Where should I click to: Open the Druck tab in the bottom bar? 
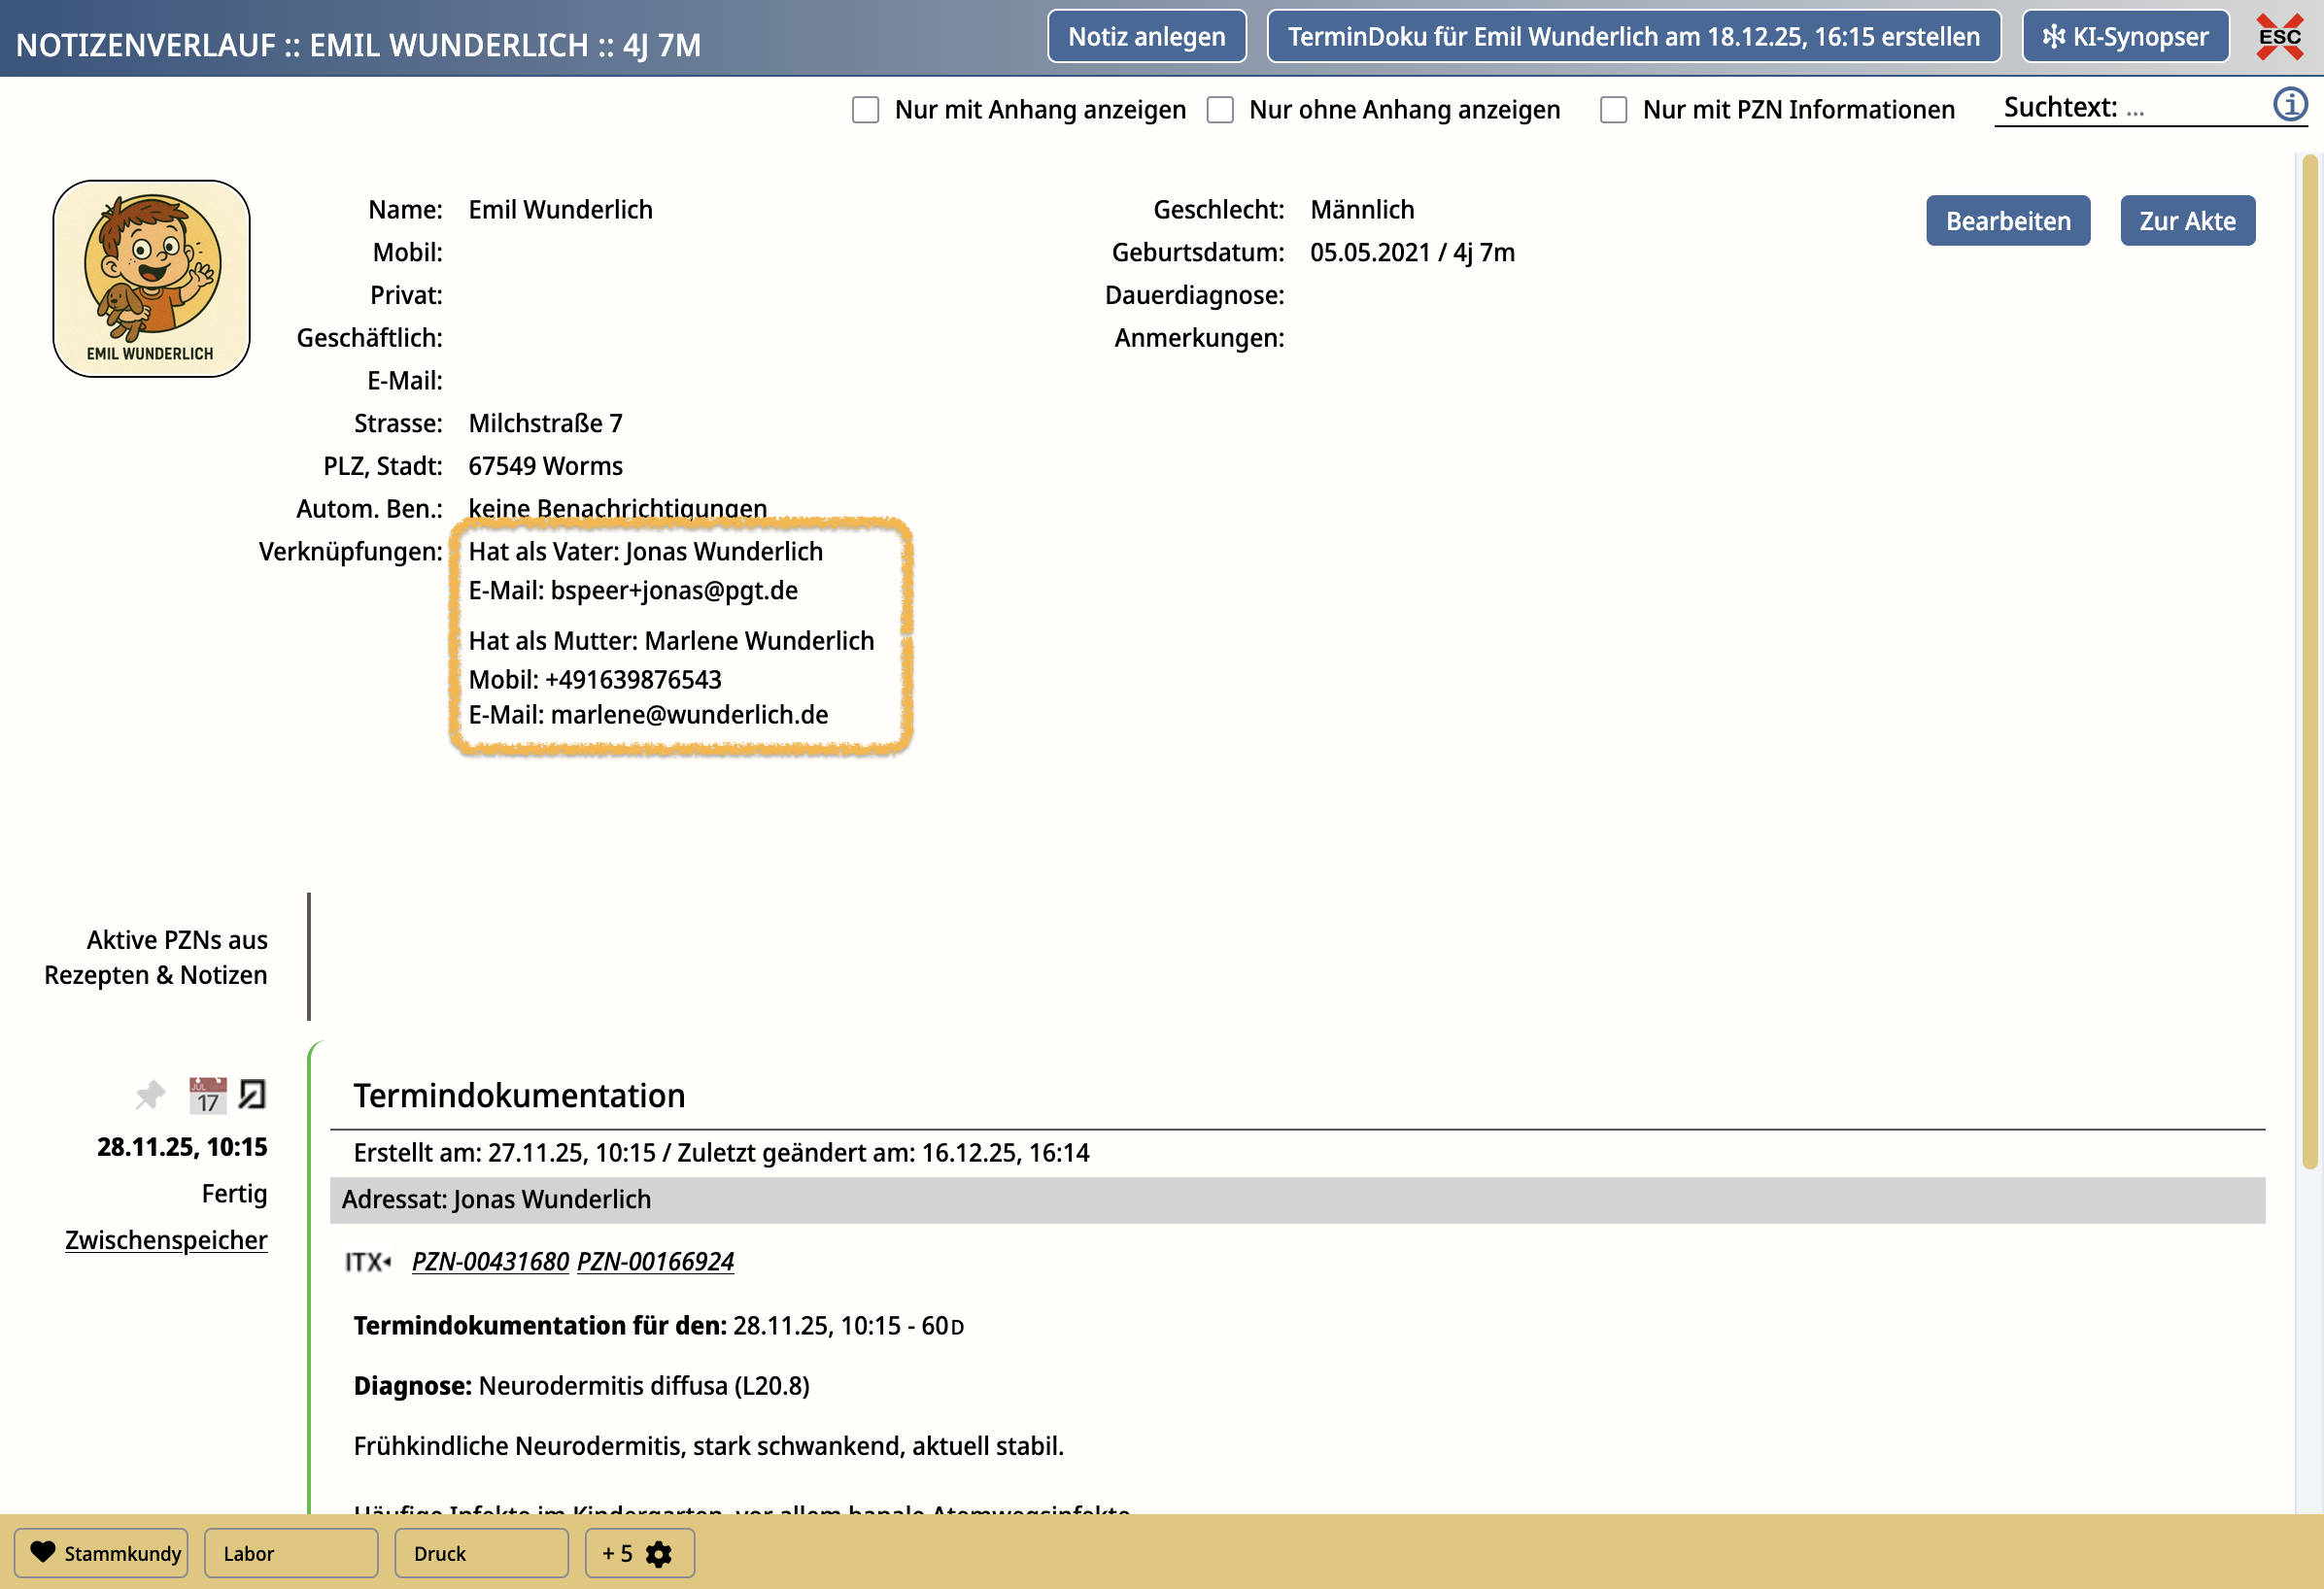tap(480, 1554)
